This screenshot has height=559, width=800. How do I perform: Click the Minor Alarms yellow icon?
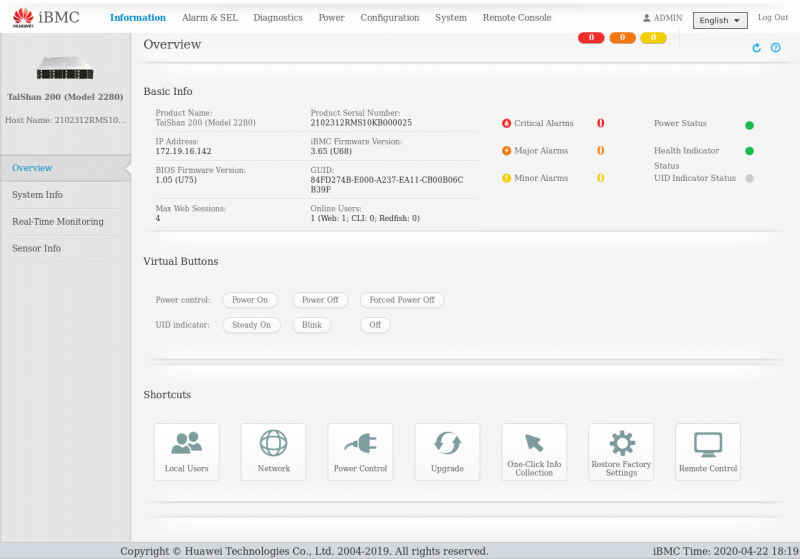(x=506, y=178)
